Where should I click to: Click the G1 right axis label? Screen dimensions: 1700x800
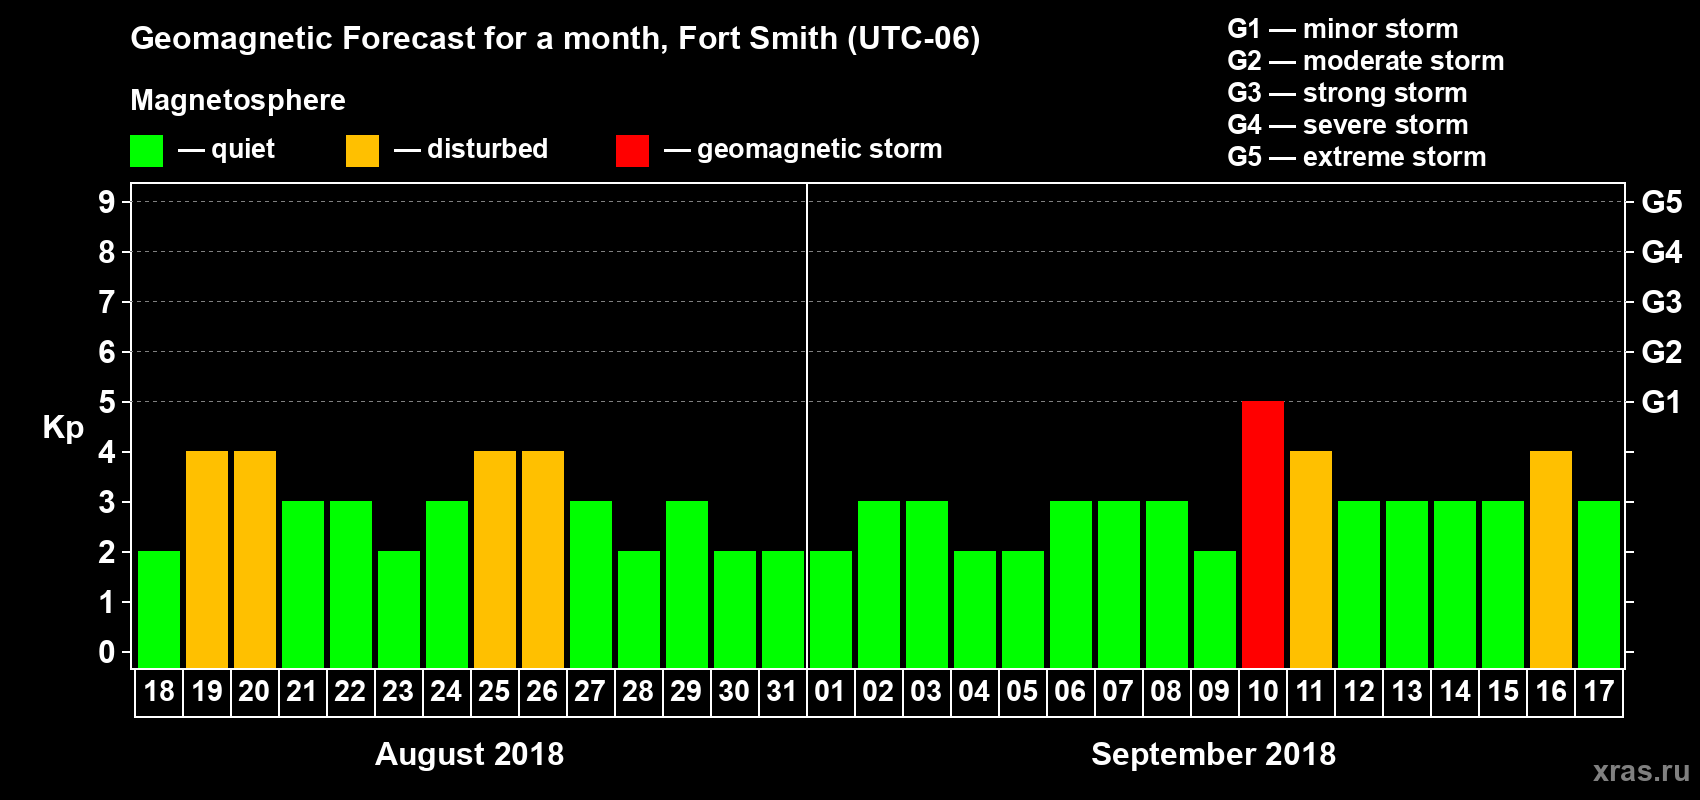coord(1662,402)
